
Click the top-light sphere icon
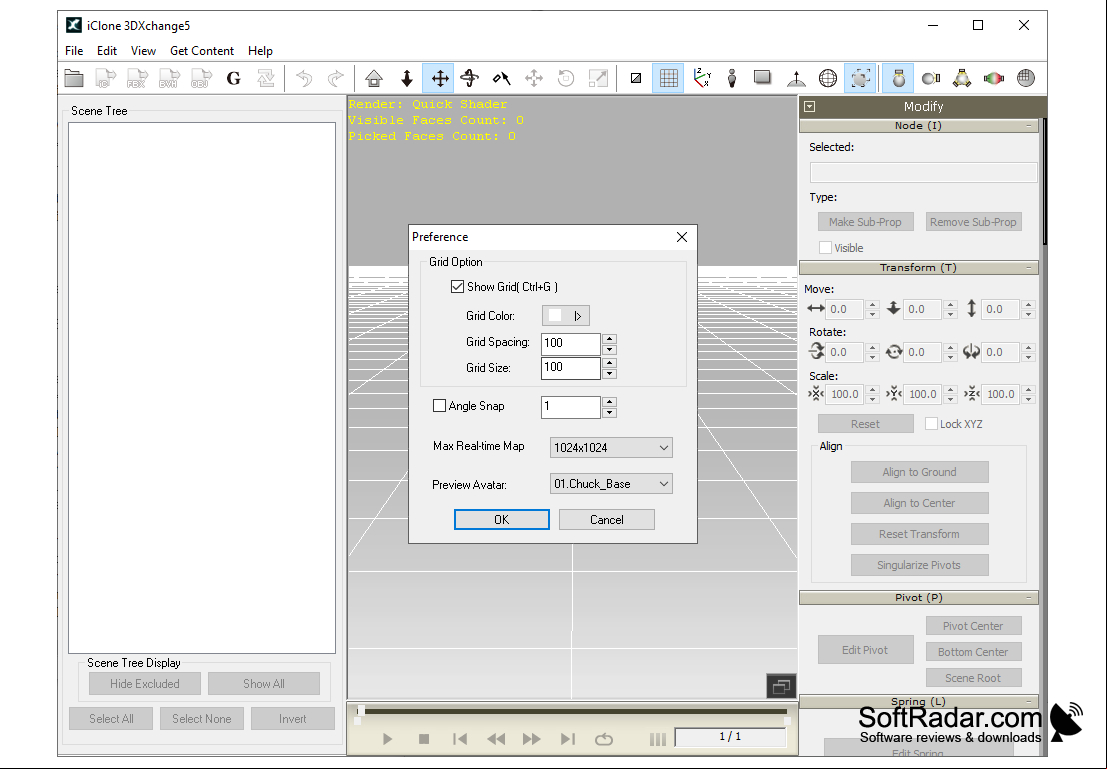tap(898, 78)
